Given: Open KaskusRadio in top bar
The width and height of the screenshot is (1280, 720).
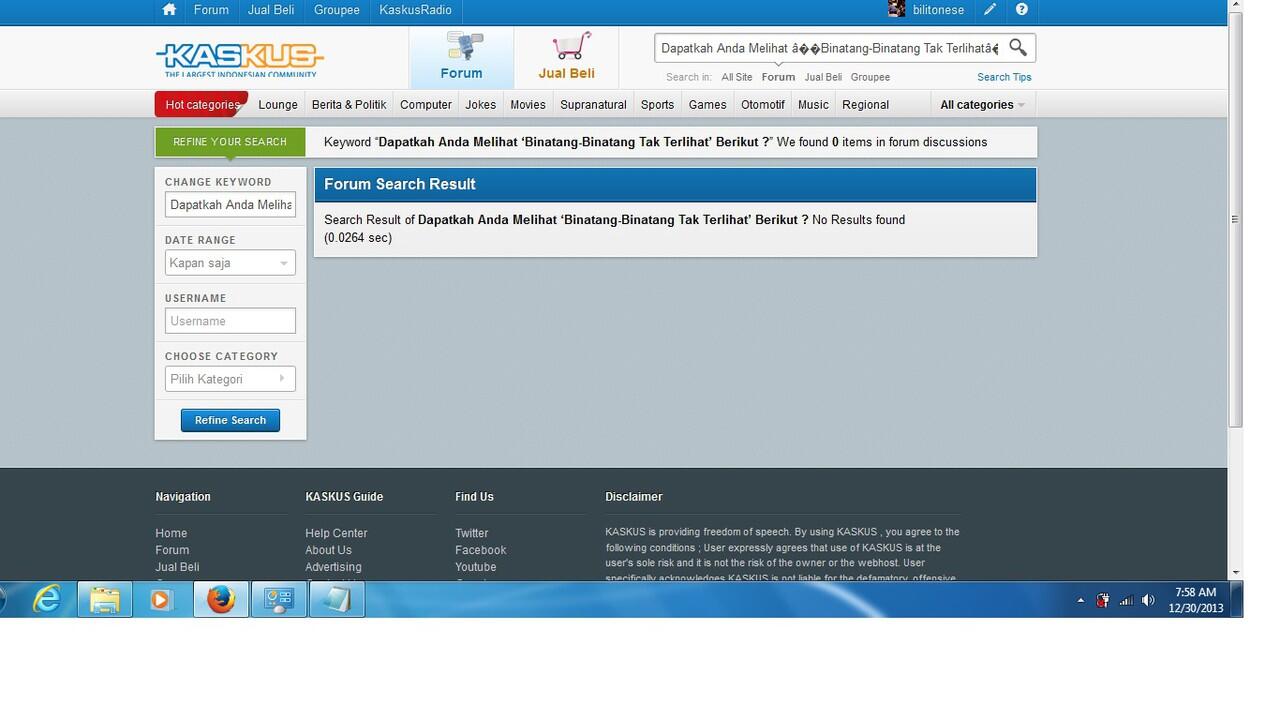Looking at the screenshot, I should [415, 10].
